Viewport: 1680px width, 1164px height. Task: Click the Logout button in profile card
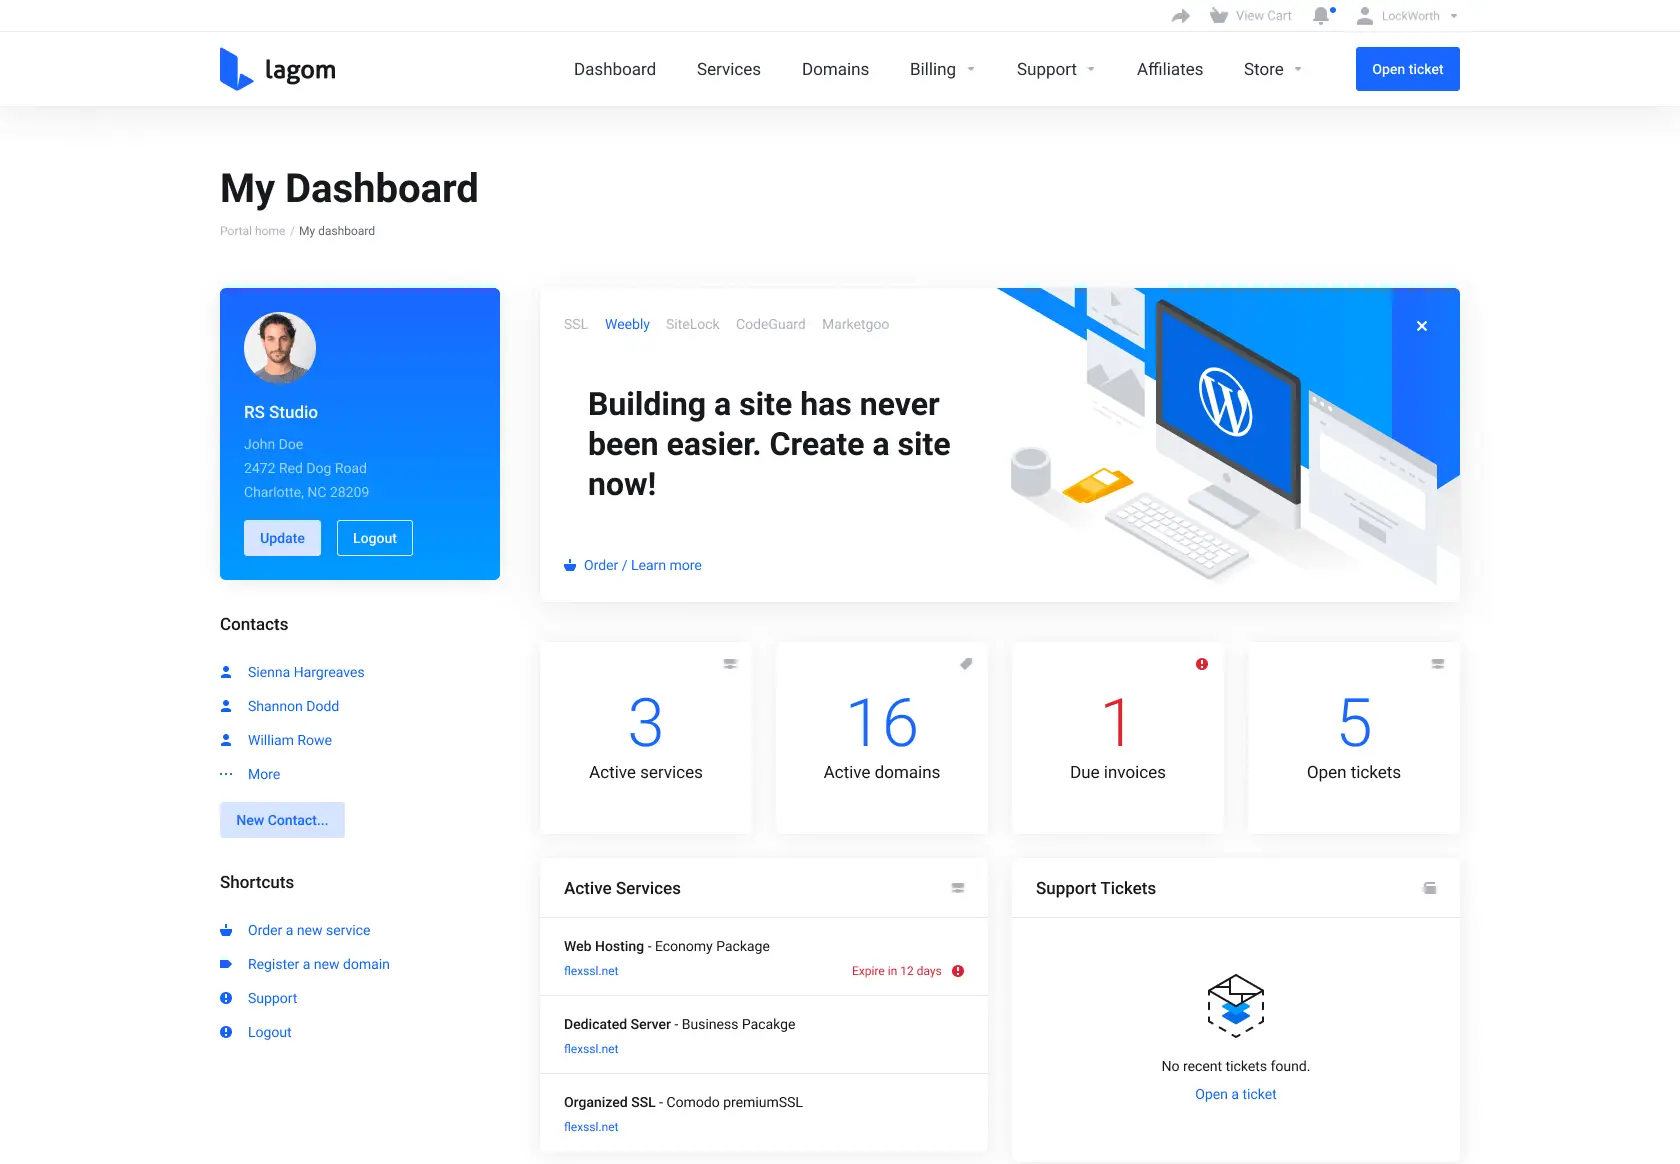click(x=375, y=538)
